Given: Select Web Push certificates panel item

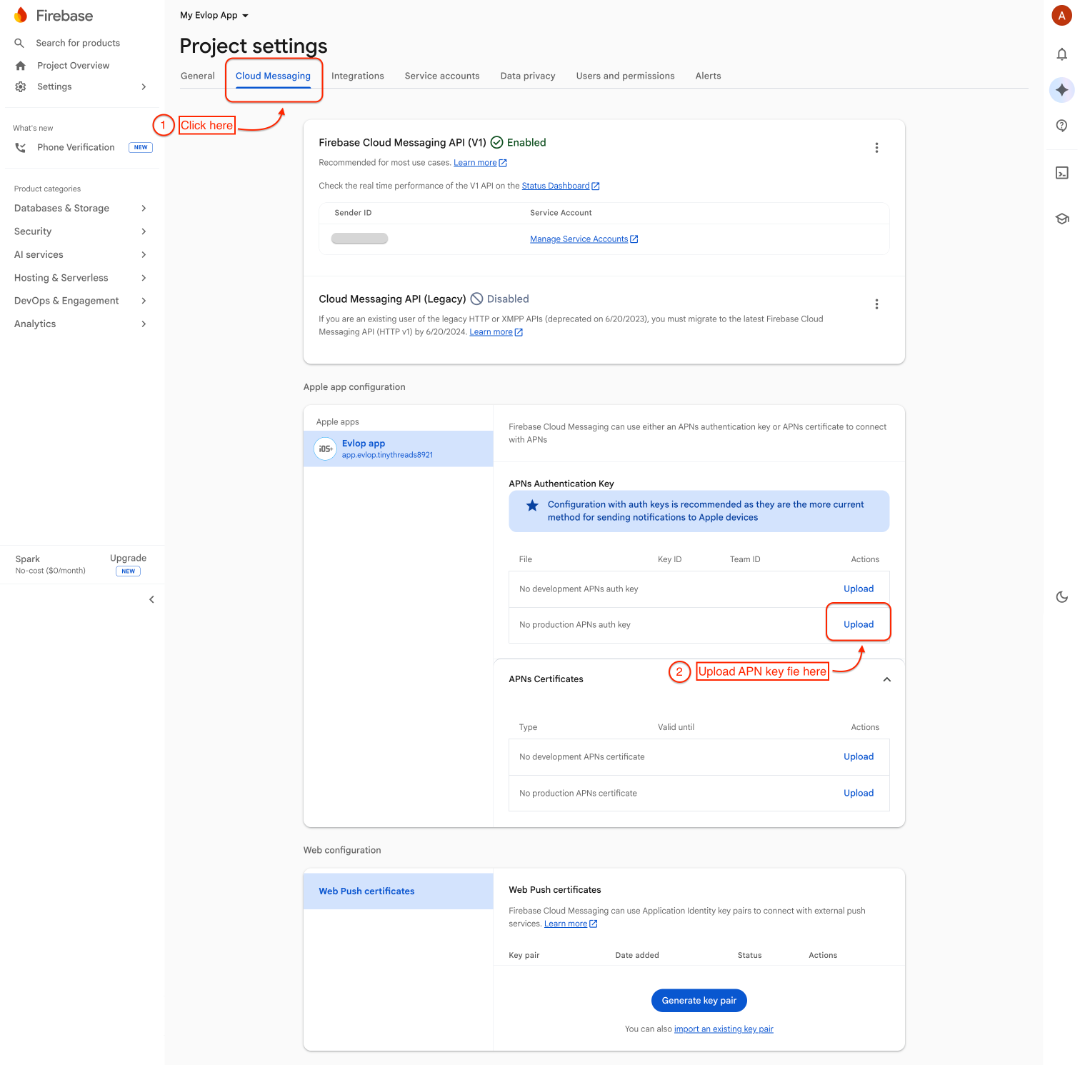Looking at the screenshot, I should (x=398, y=891).
